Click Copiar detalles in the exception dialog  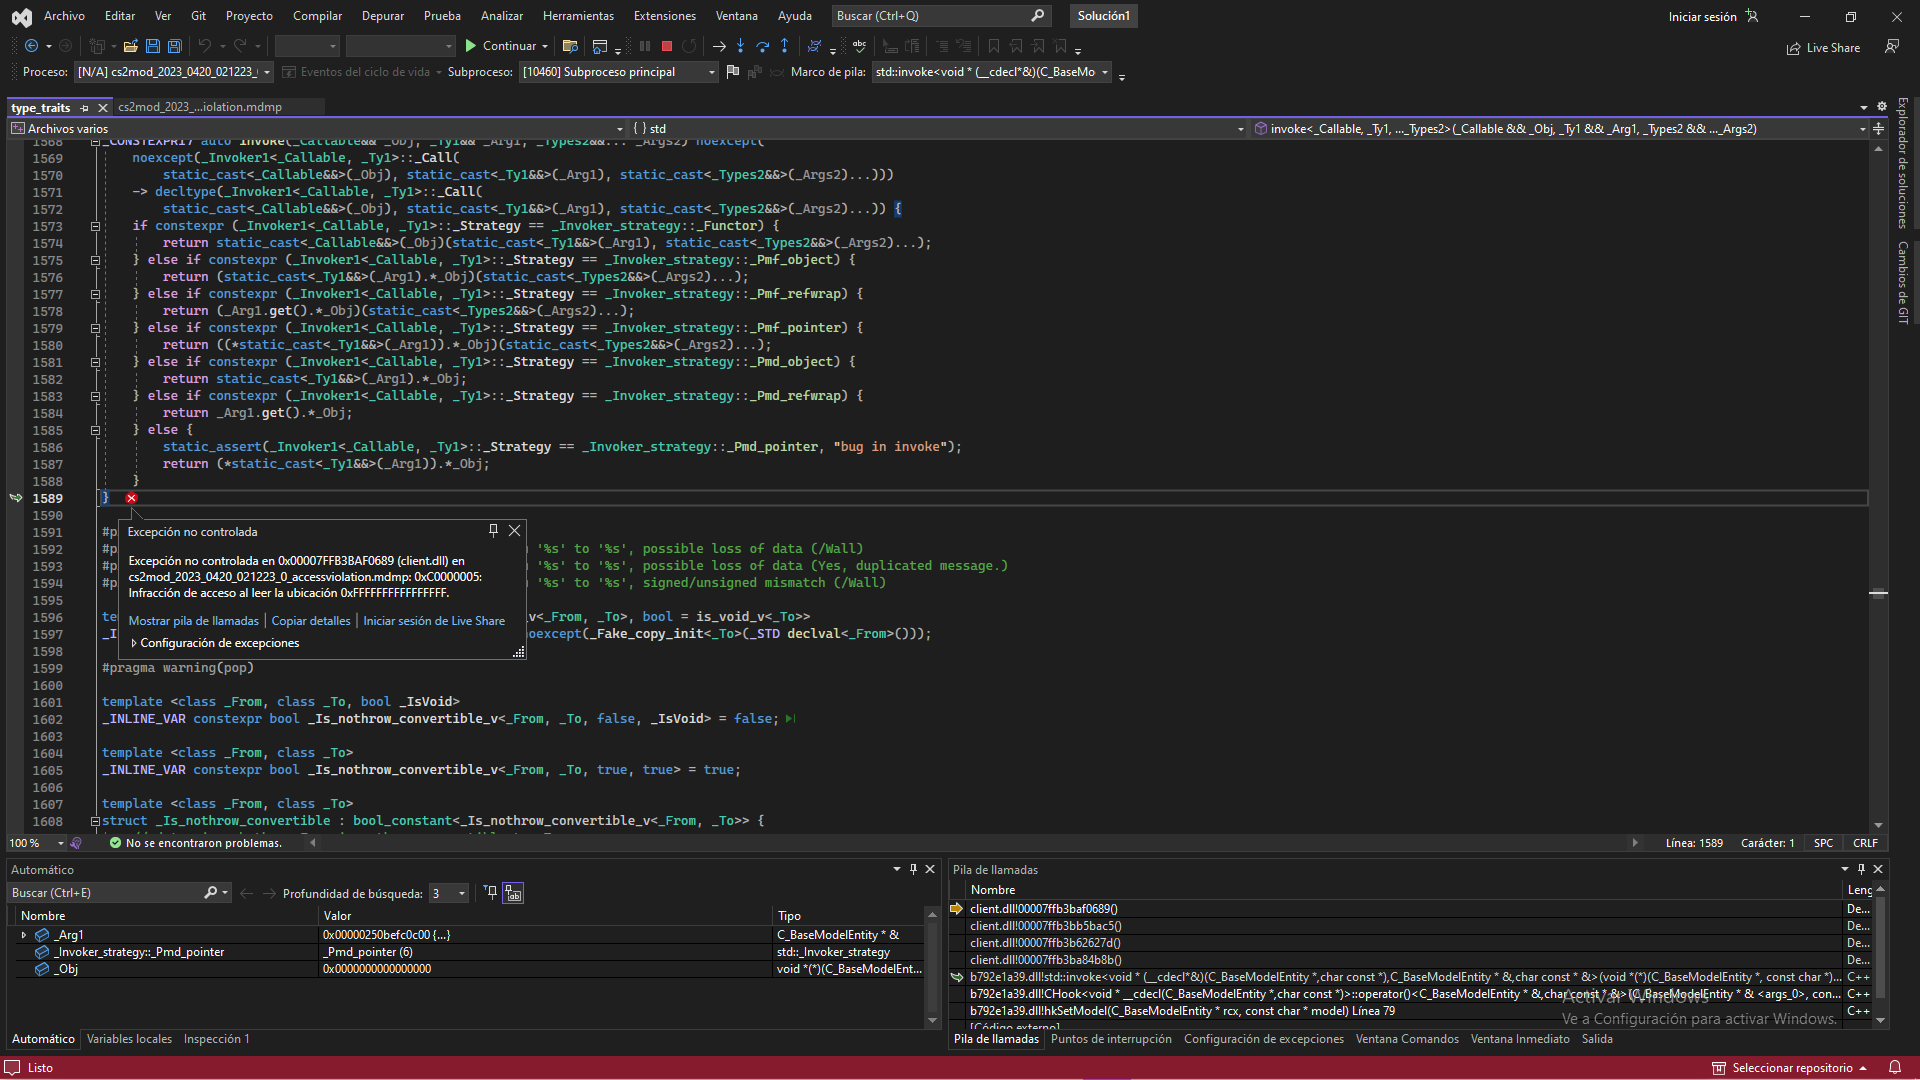(x=310, y=620)
